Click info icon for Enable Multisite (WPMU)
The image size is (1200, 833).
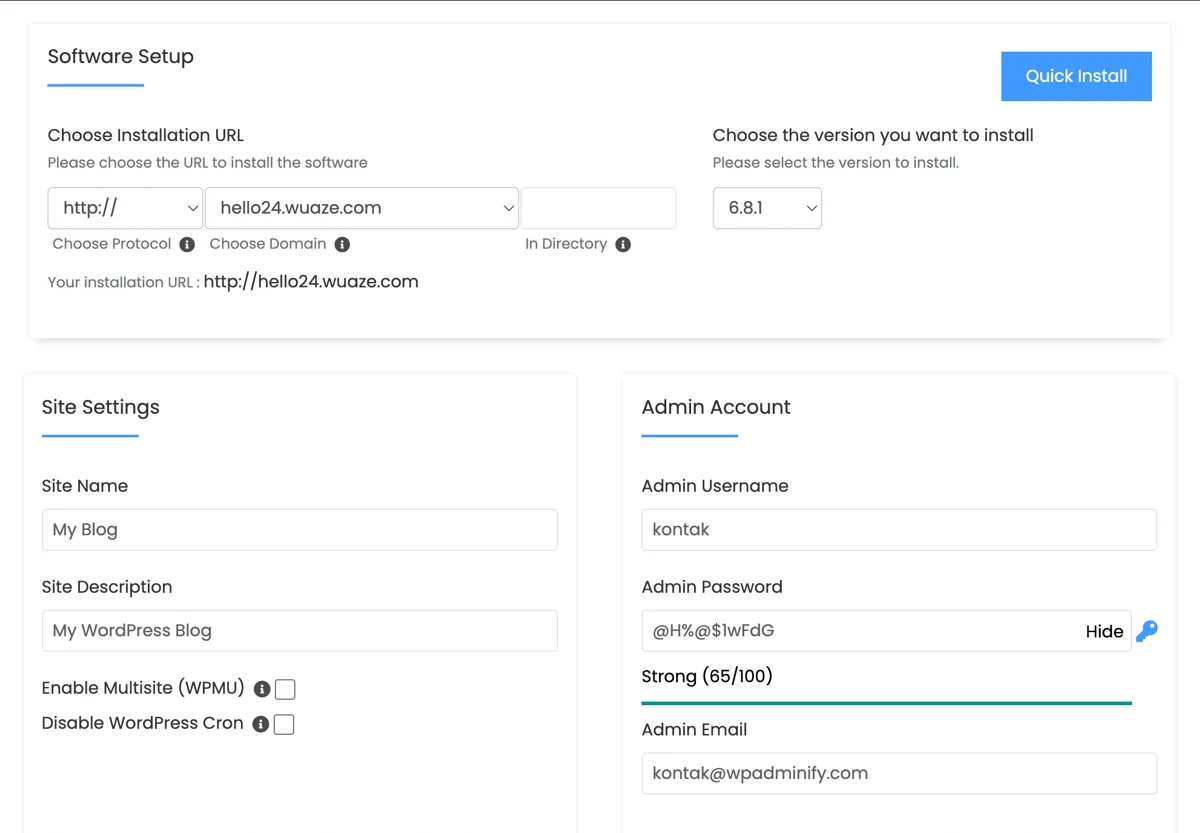point(262,689)
